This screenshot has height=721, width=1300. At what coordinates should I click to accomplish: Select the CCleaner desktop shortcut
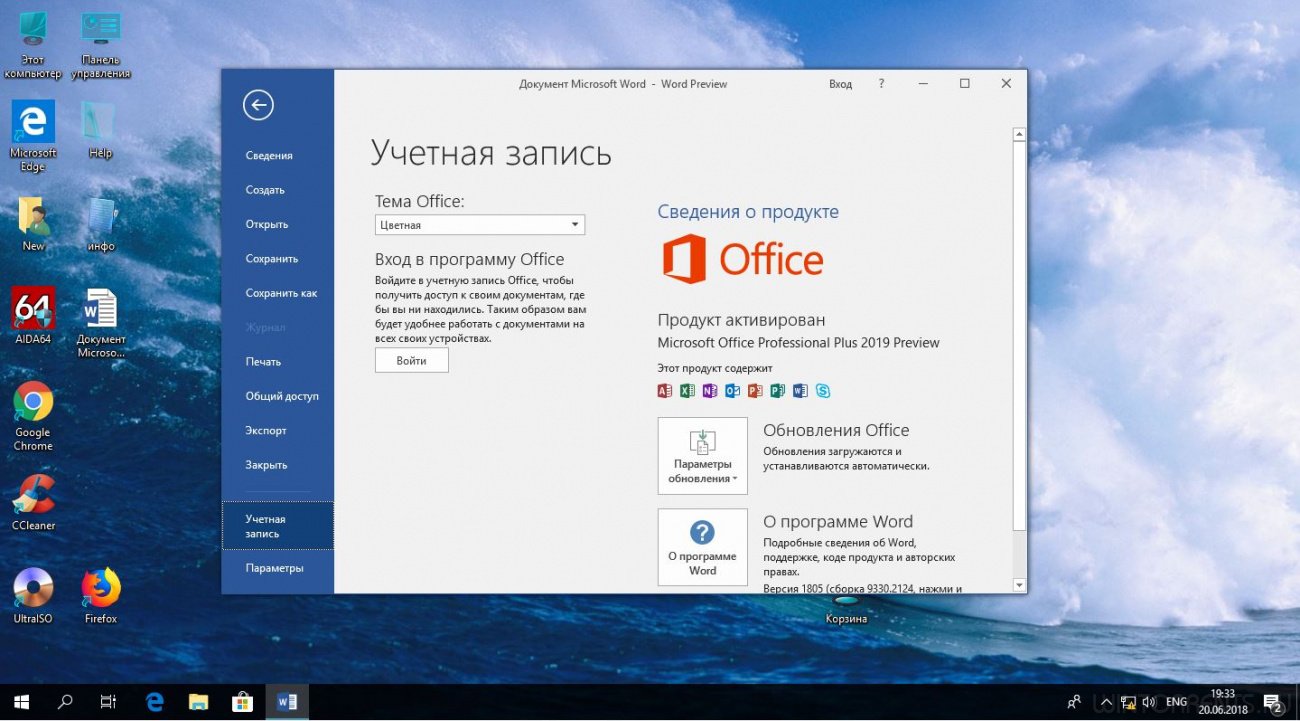(x=33, y=502)
